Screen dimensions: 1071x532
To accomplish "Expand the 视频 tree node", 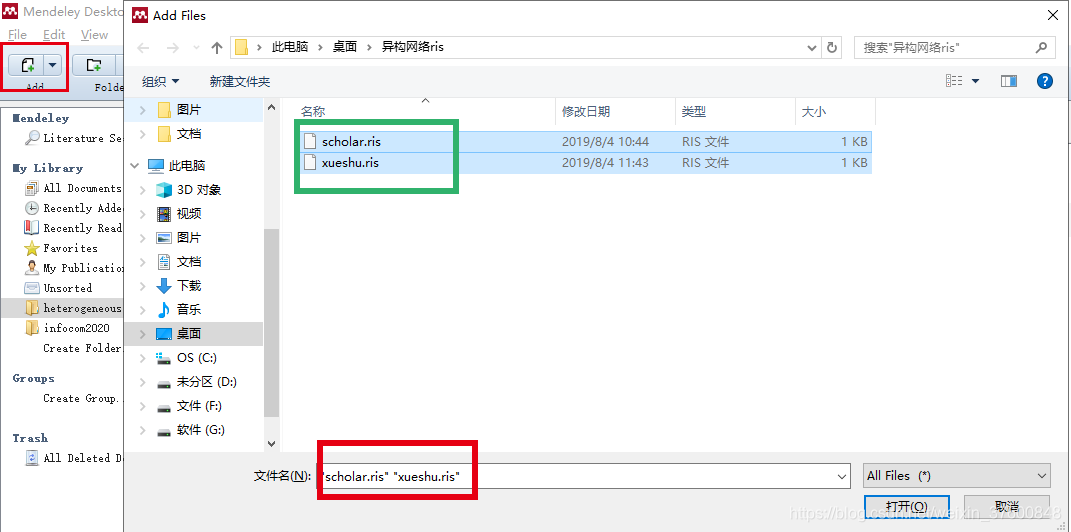I will (x=143, y=214).
